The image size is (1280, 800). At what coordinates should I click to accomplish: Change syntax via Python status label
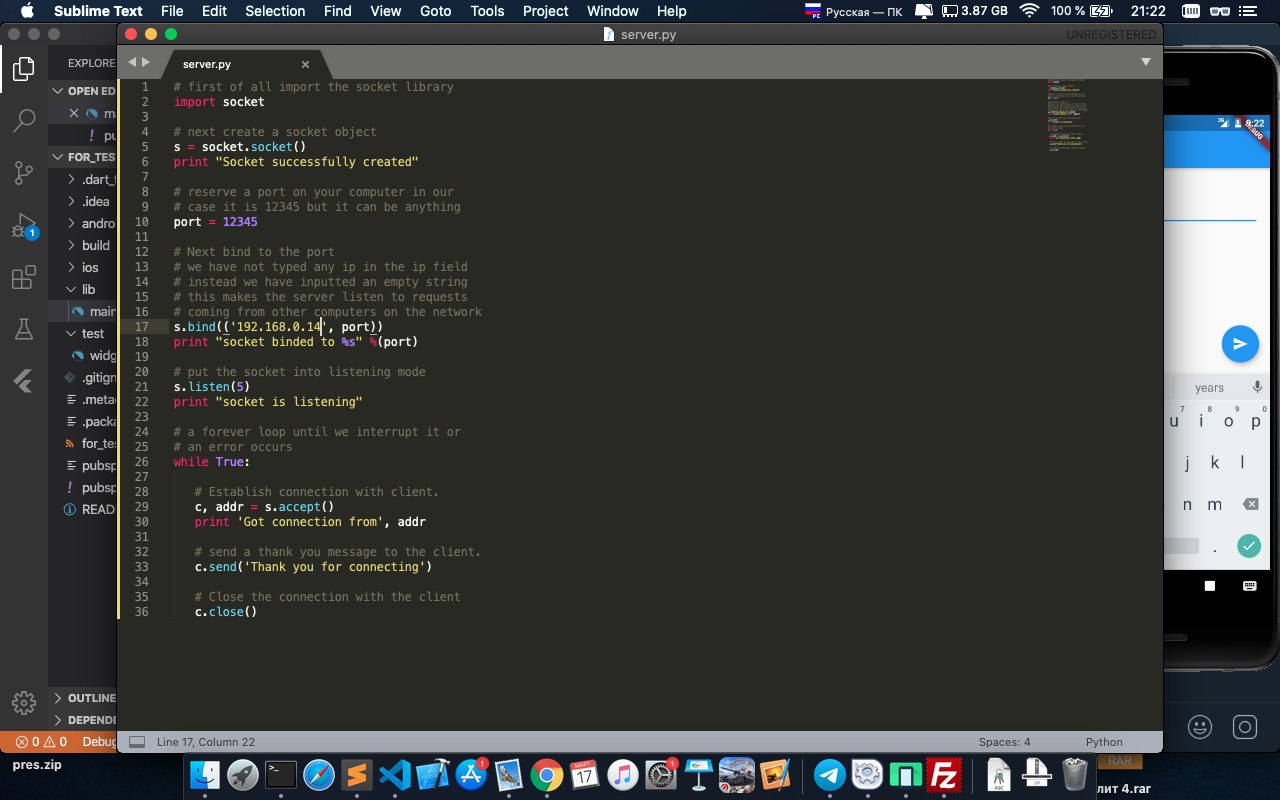1104,742
